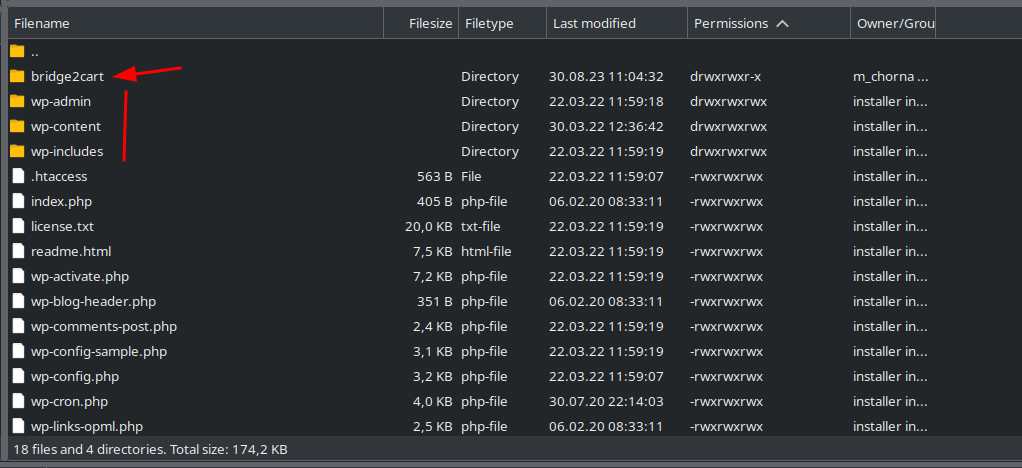Sort files by the Filetype column
The height and width of the screenshot is (468, 1022).
click(503, 23)
